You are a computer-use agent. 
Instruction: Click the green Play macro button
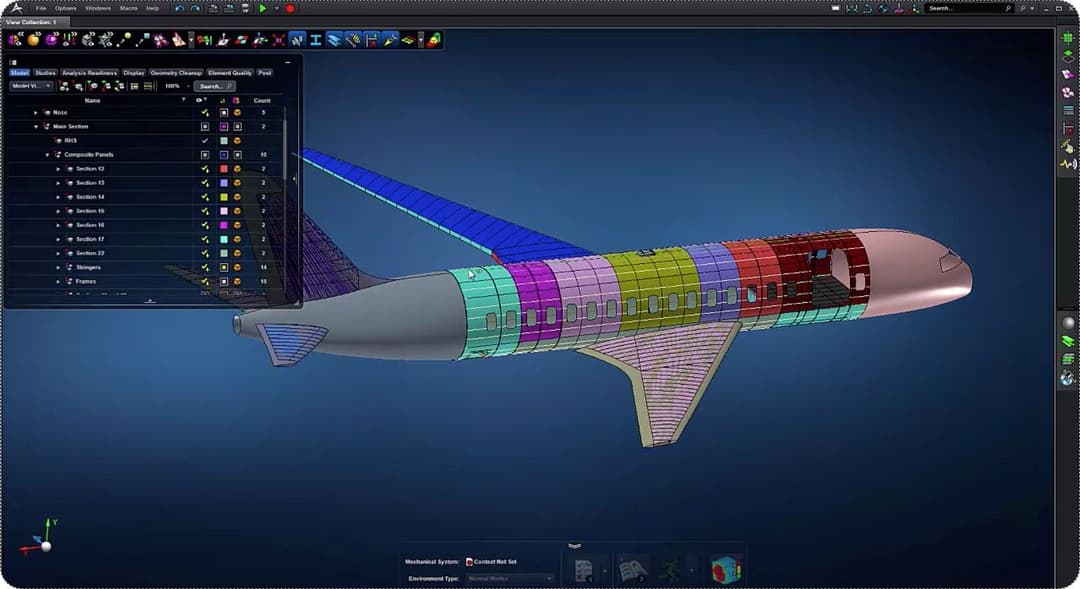pyautogui.click(x=263, y=8)
